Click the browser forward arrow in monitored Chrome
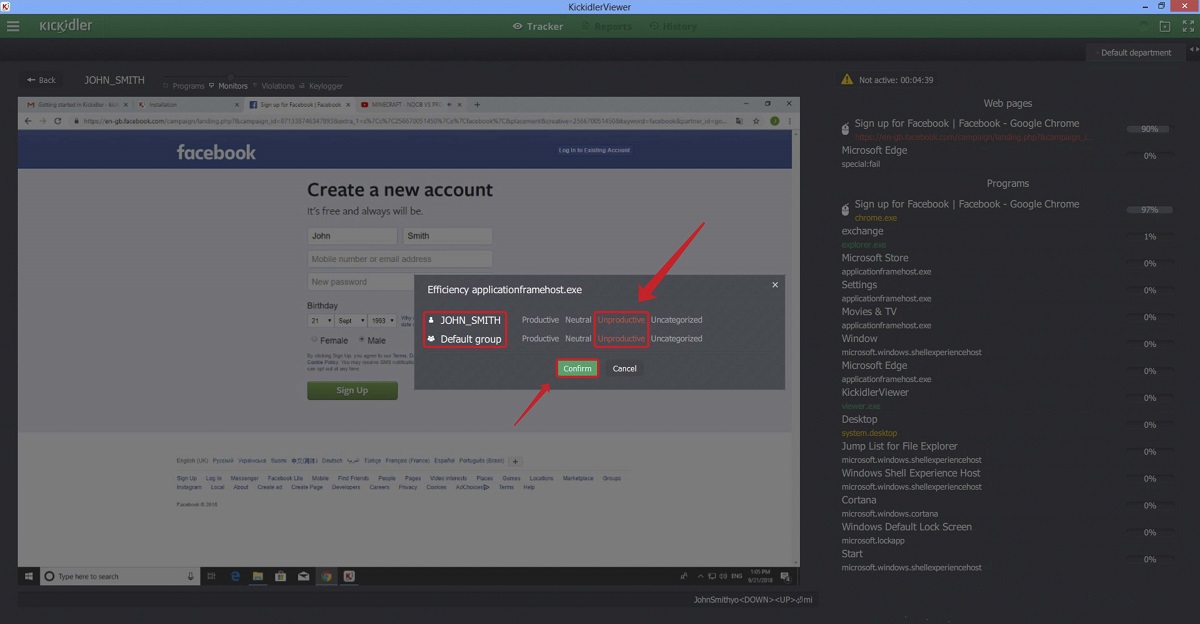 click(x=43, y=121)
